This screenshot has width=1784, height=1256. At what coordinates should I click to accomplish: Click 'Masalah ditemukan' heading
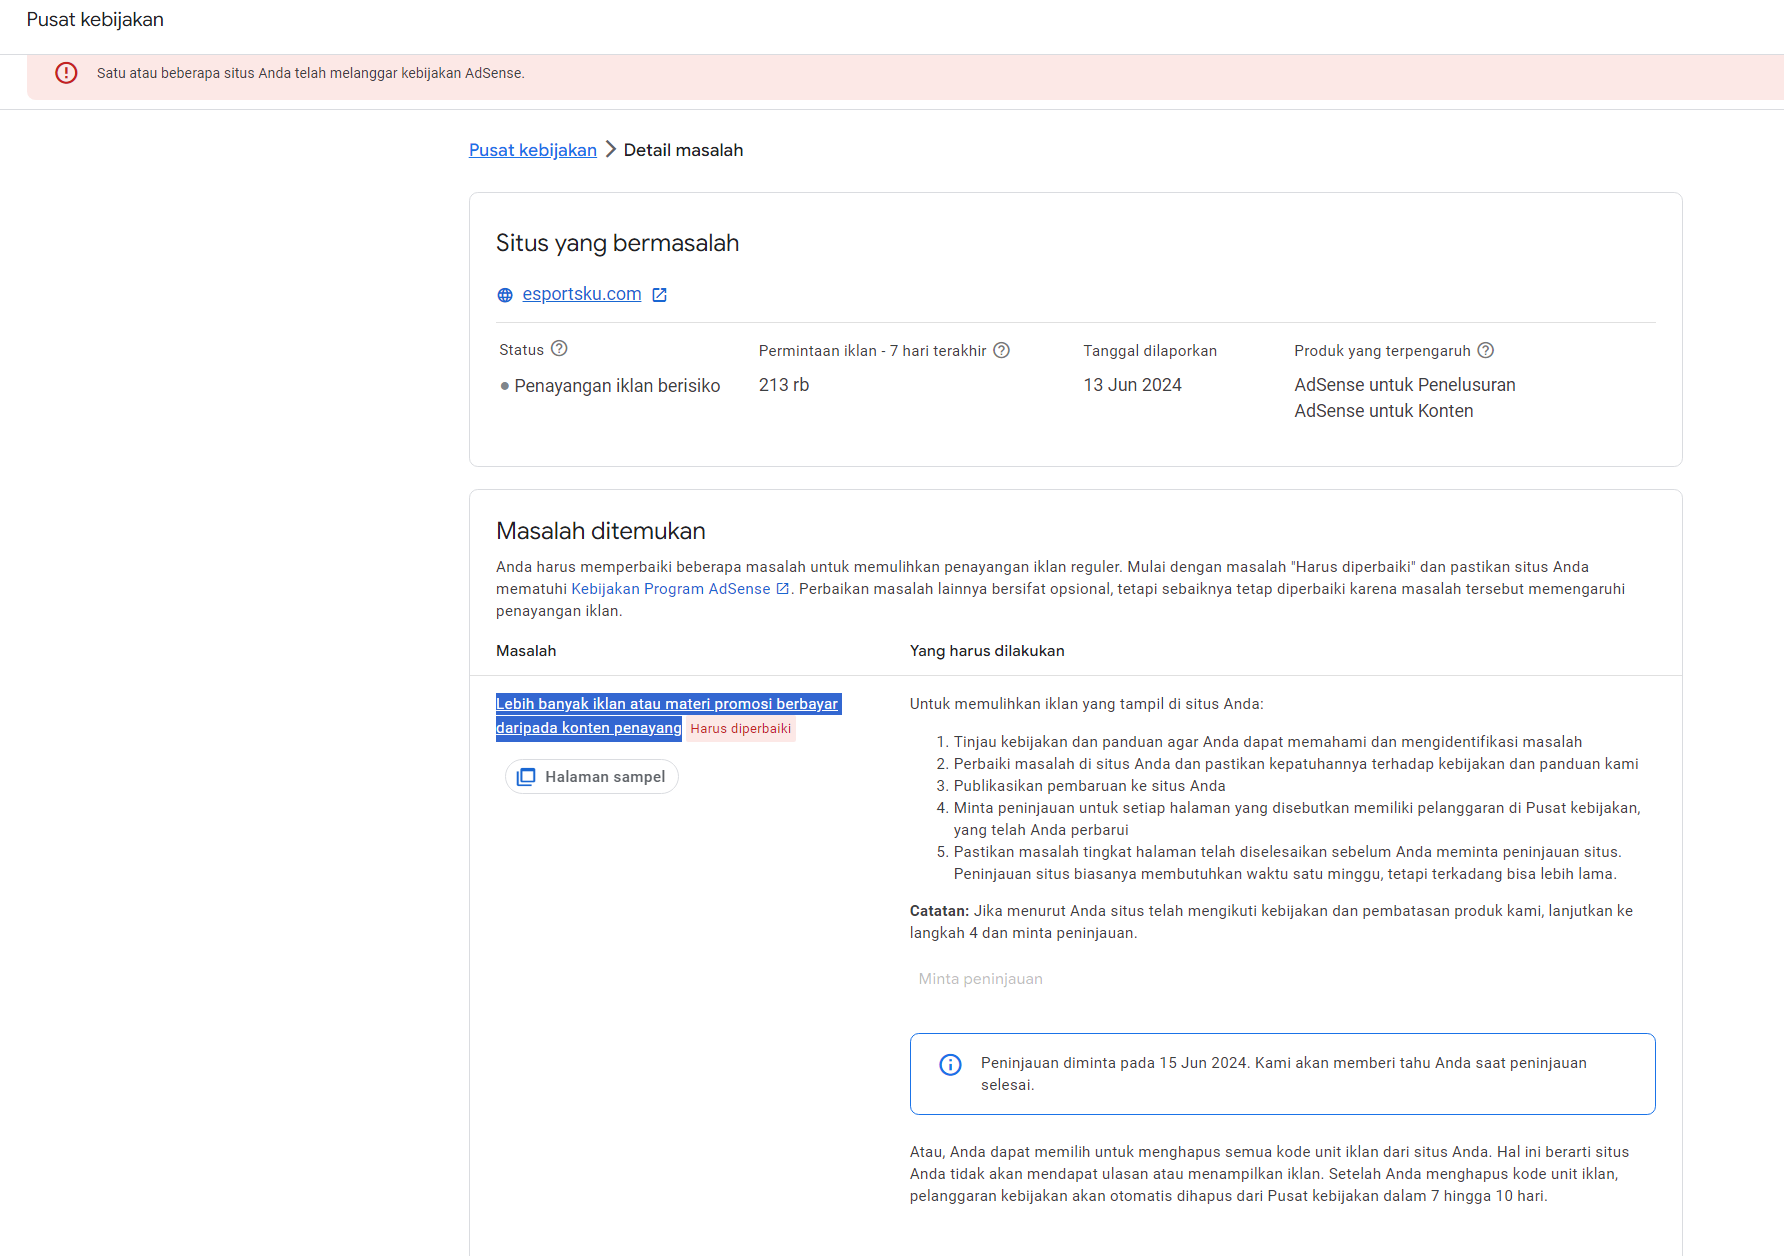601,531
